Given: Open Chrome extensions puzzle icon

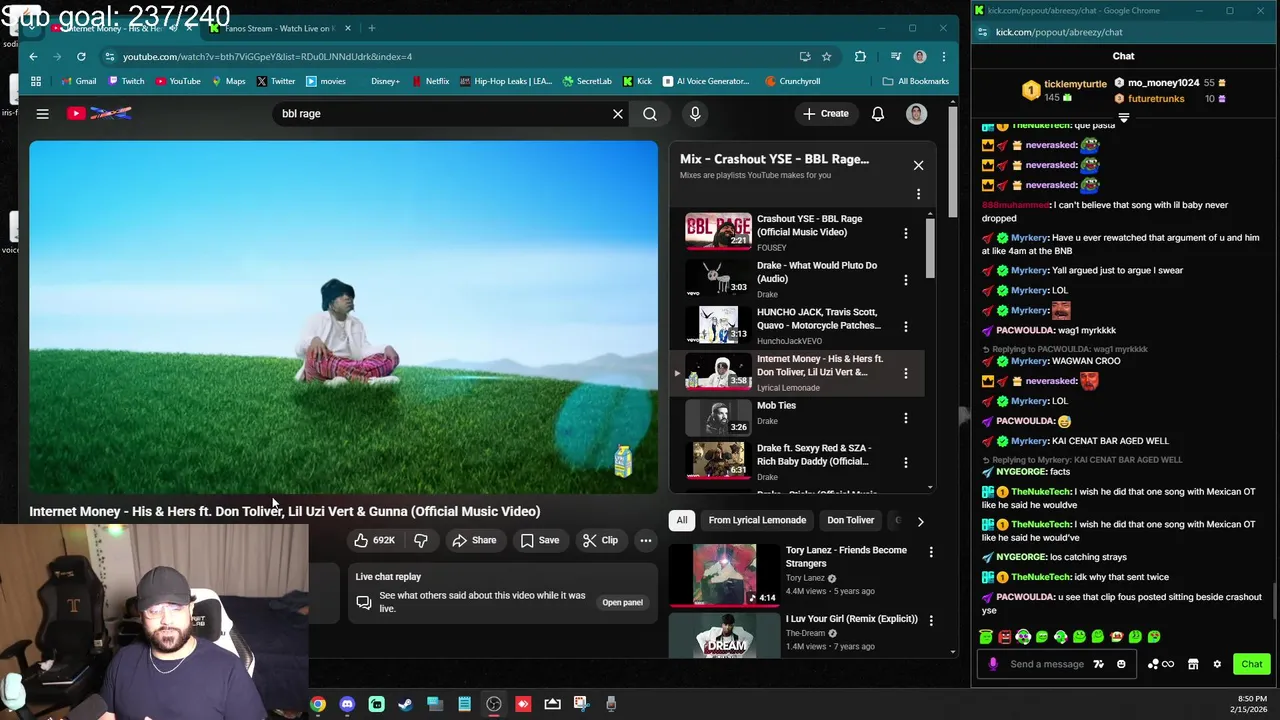Looking at the screenshot, I should (860, 57).
